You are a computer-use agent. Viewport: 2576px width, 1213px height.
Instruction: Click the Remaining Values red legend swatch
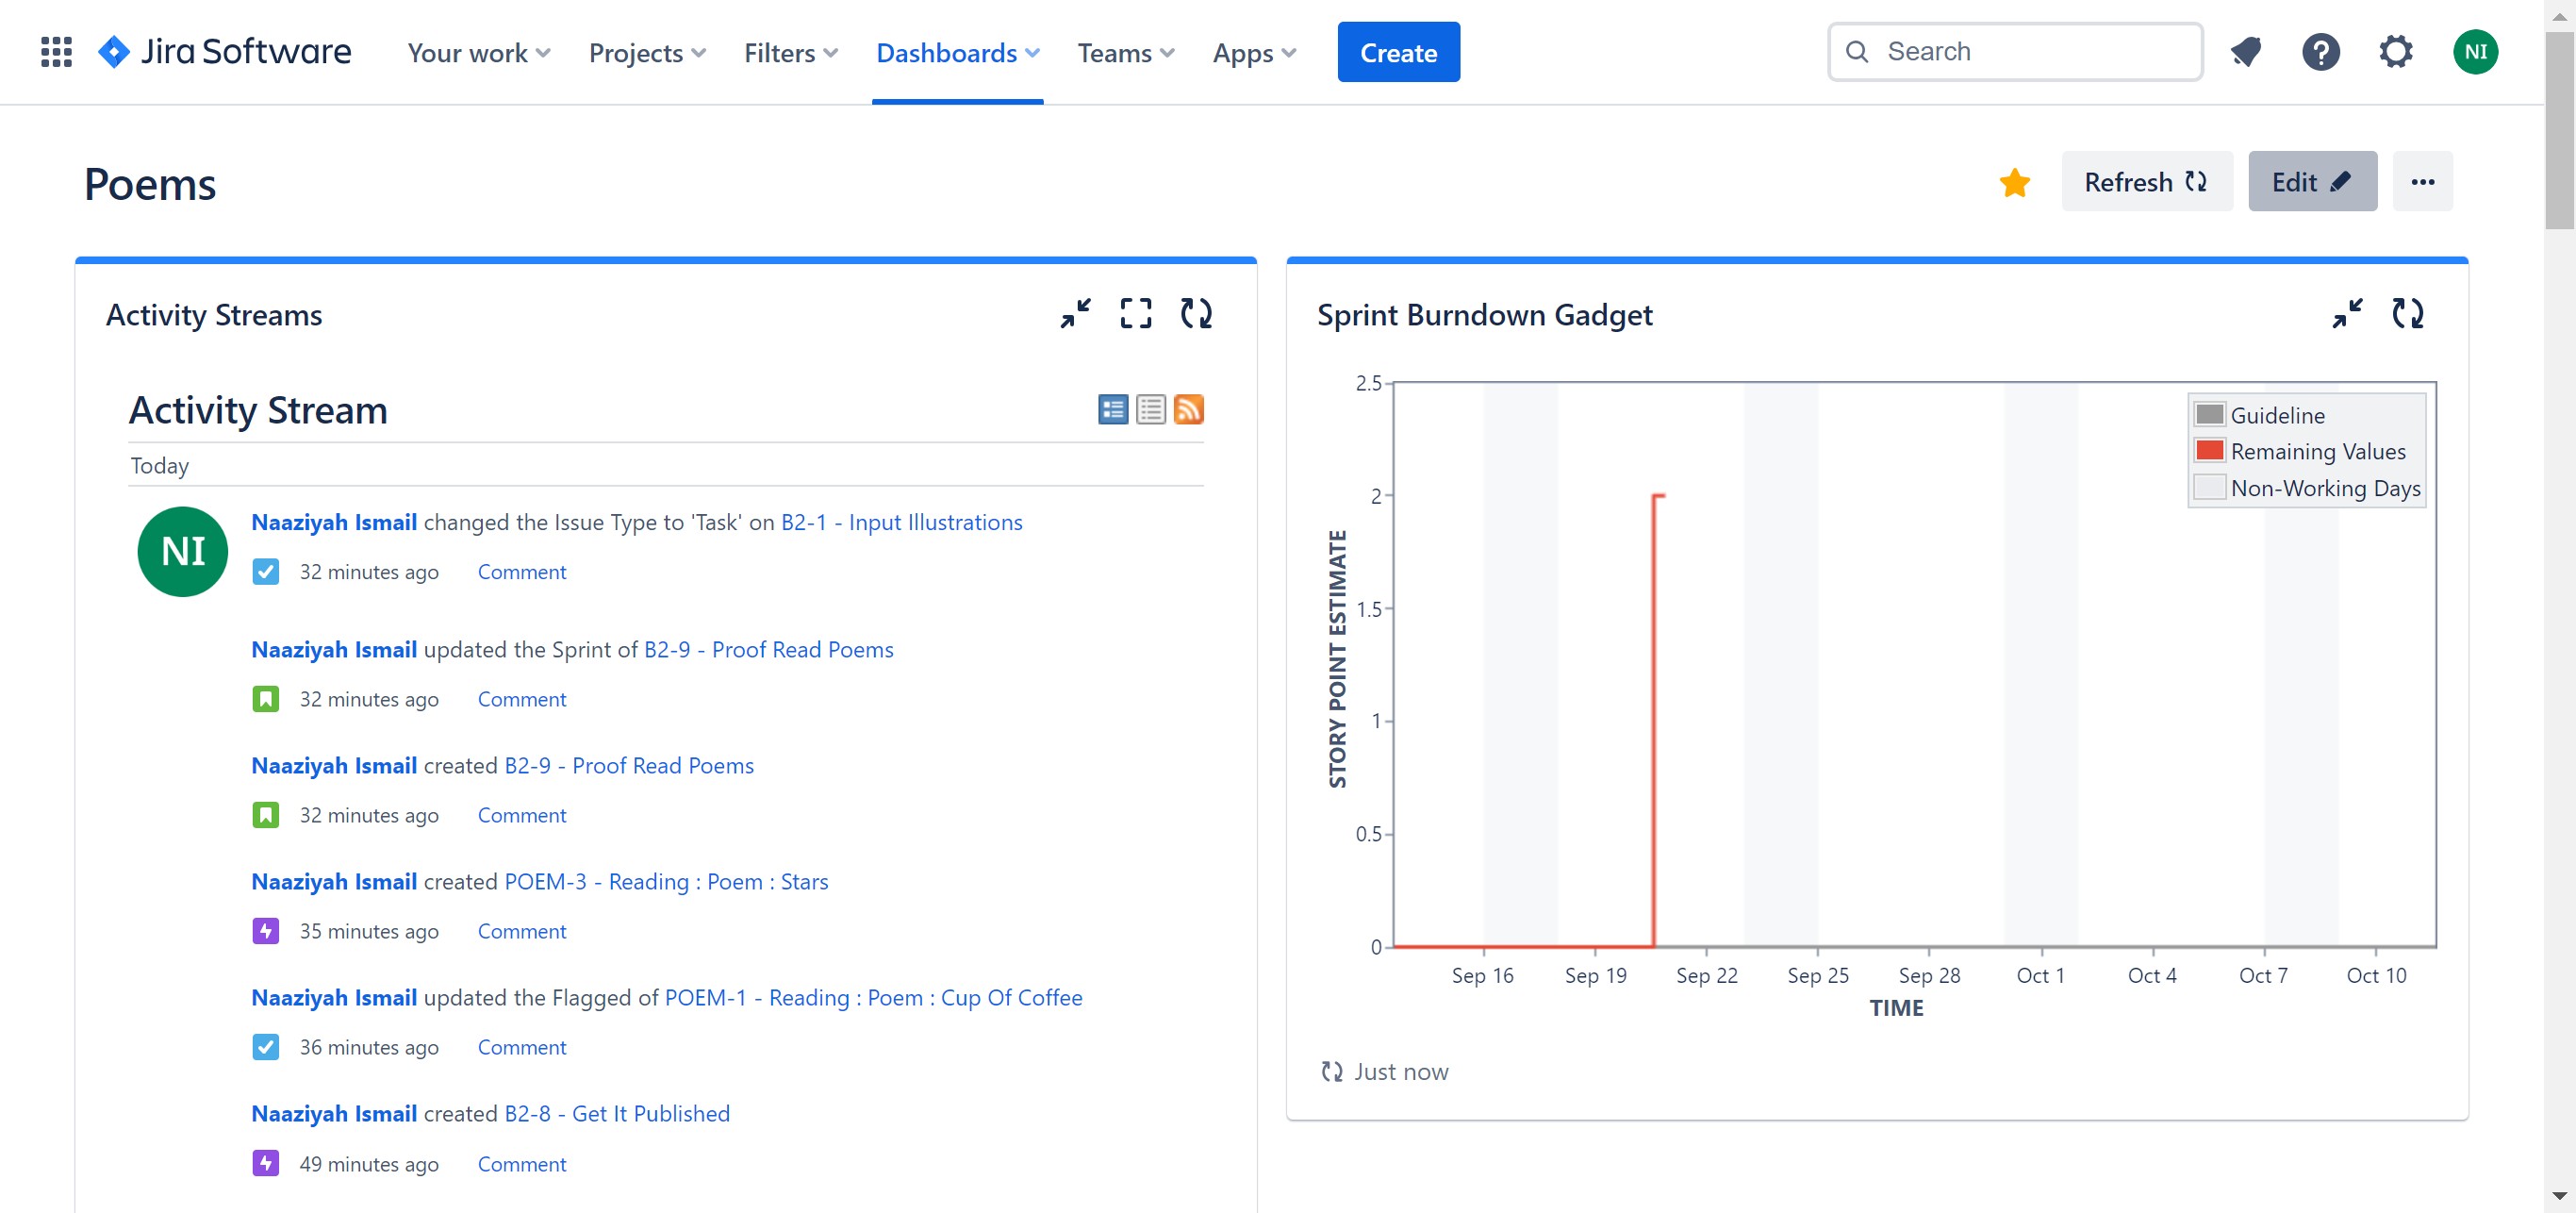tap(2209, 451)
